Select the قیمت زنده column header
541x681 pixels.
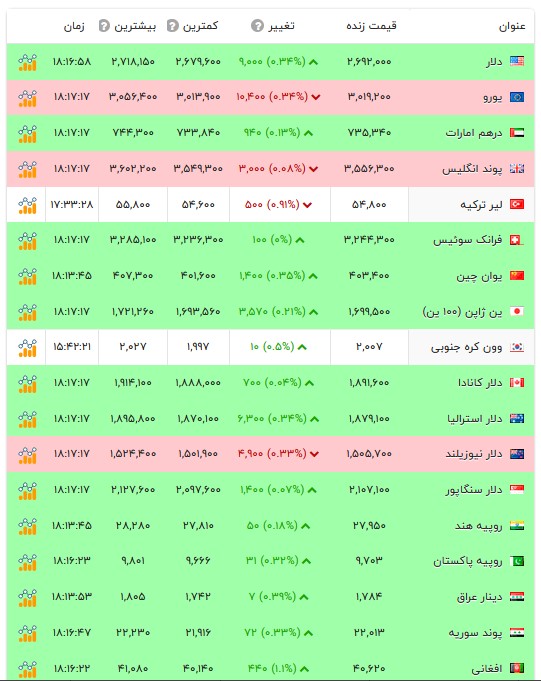(x=371, y=26)
